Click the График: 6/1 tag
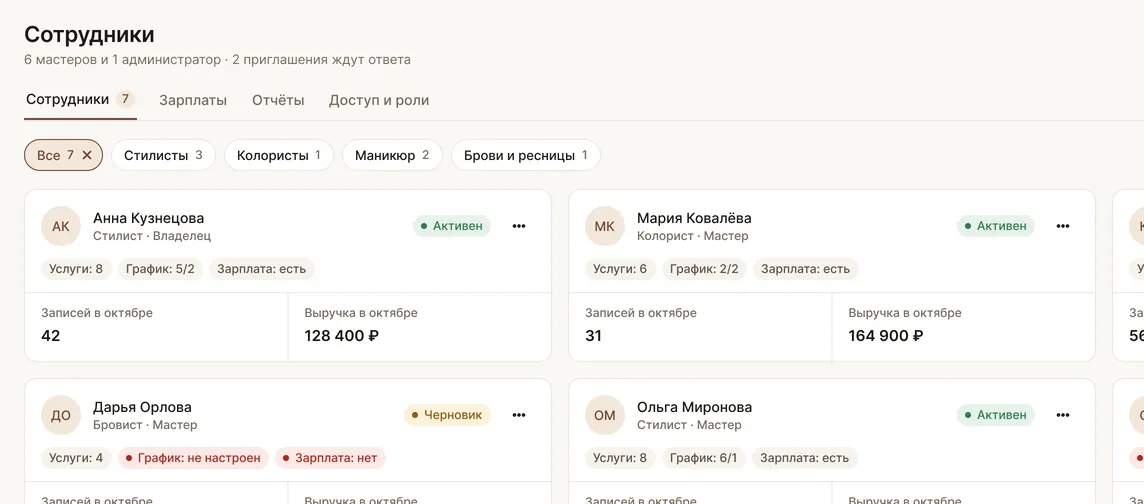The image size is (1144, 504). point(704,458)
